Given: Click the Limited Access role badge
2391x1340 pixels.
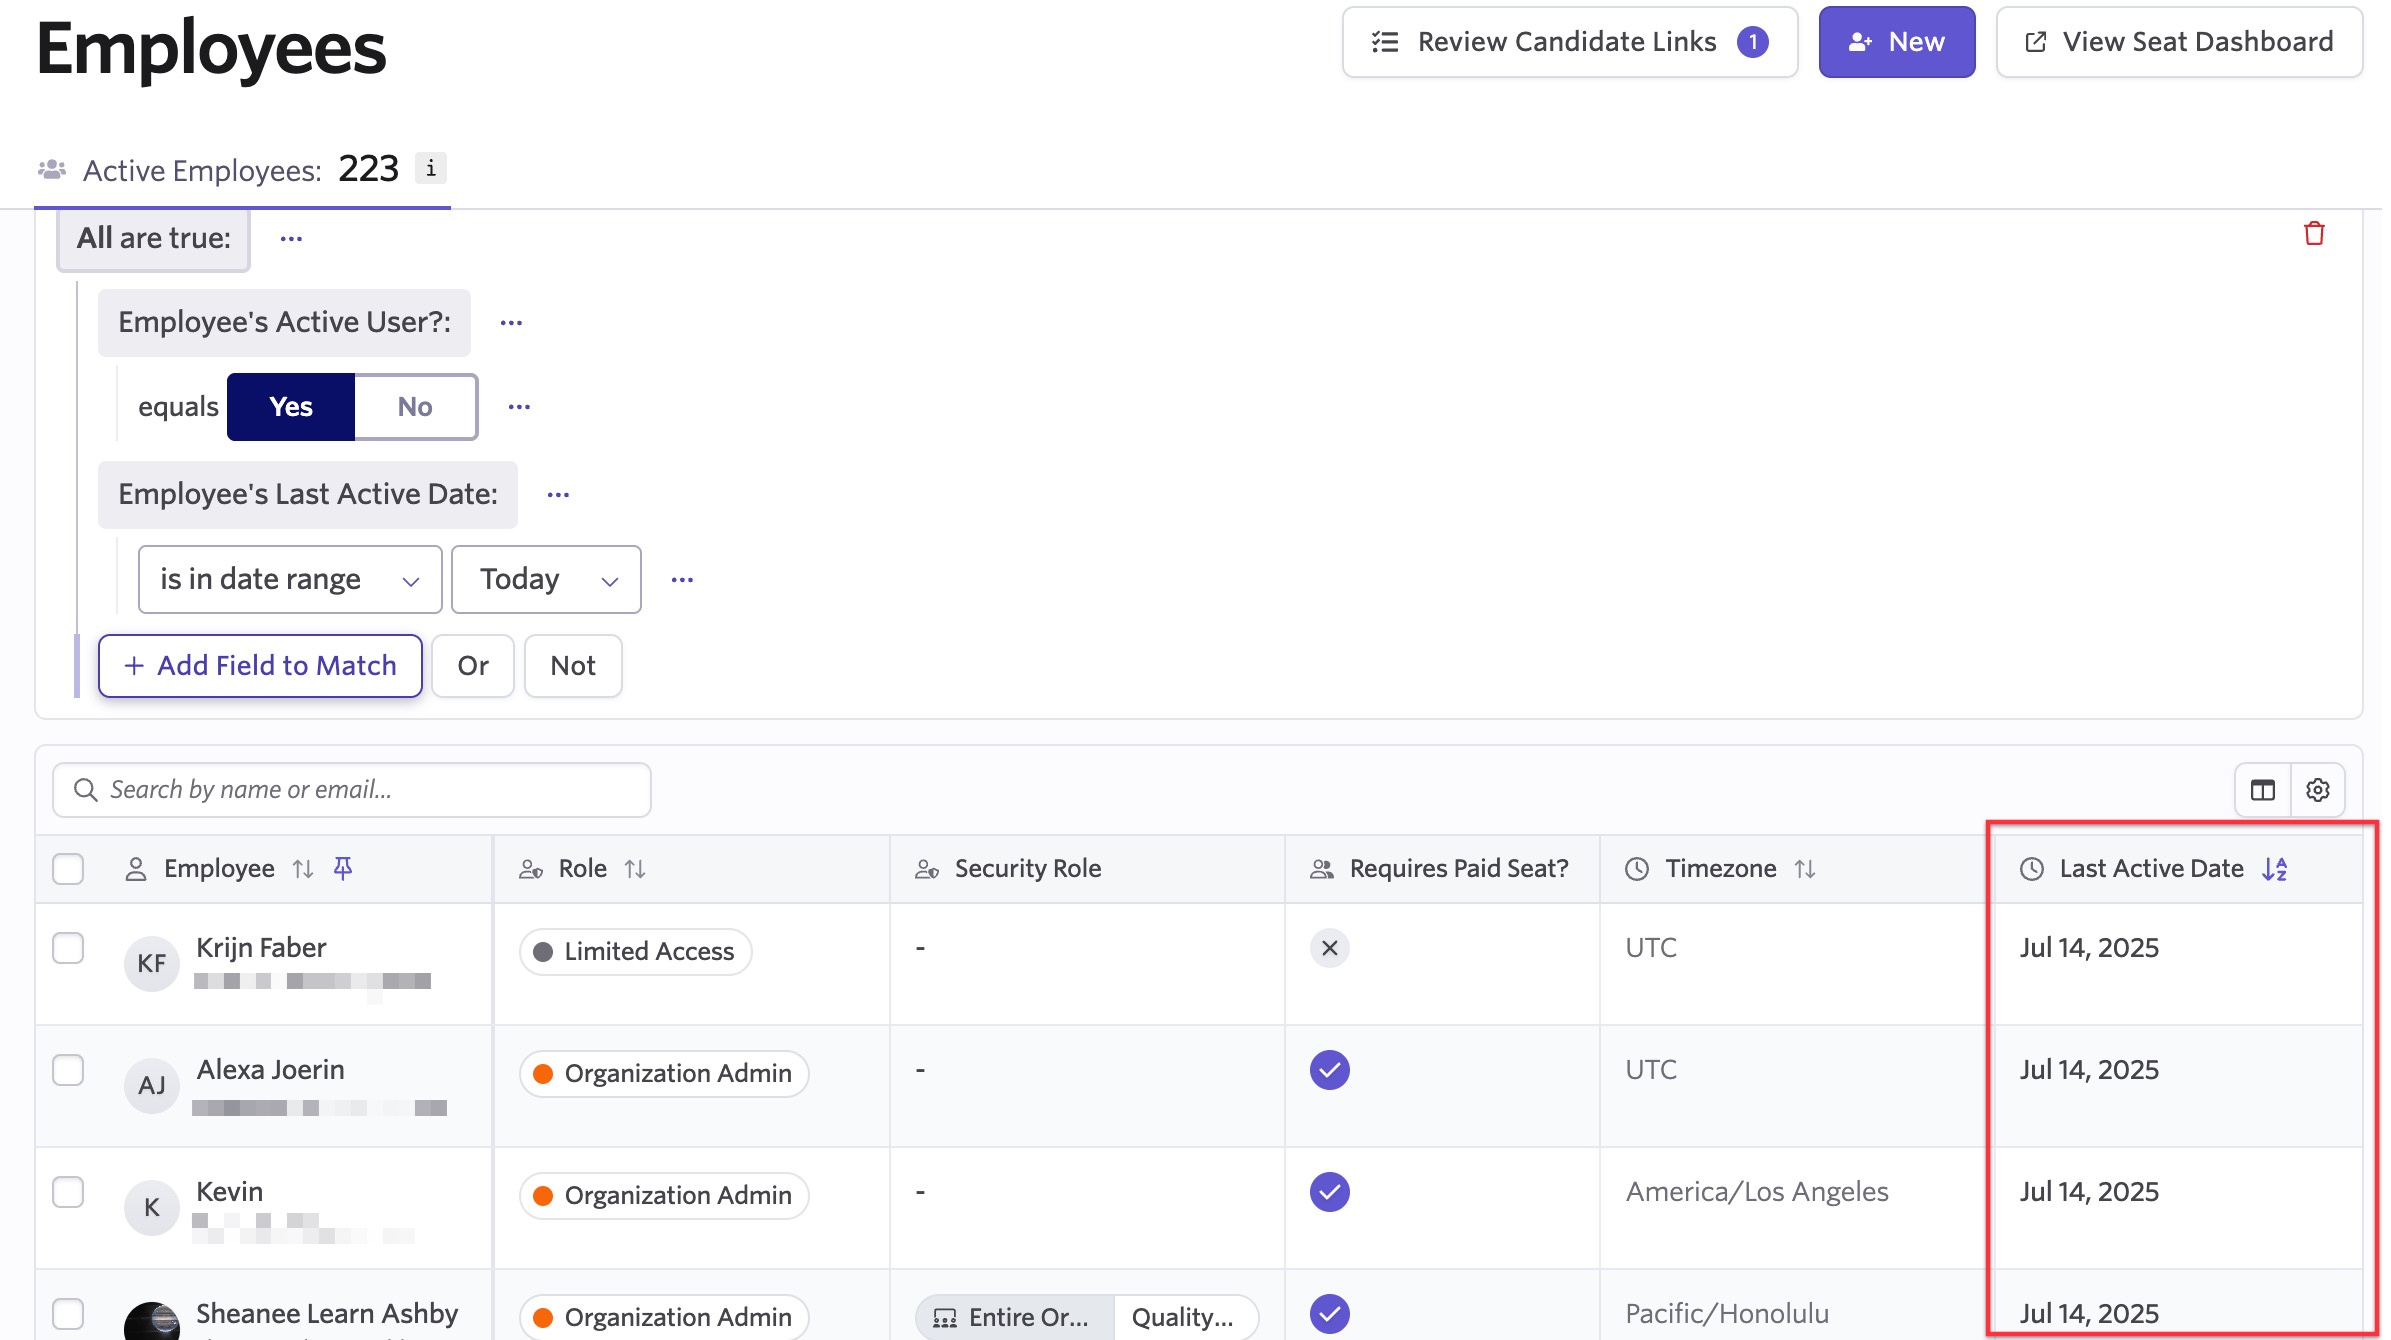Looking at the screenshot, I should tap(636, 952).
